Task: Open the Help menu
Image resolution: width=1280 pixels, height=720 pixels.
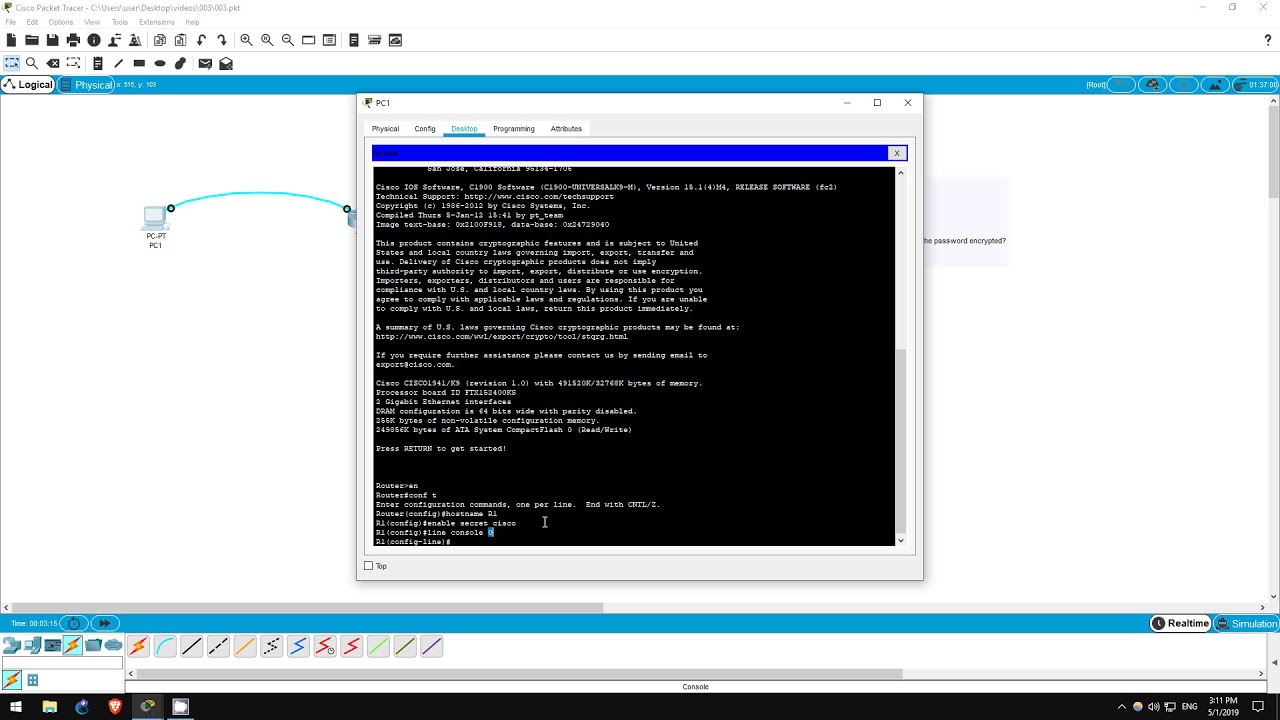Action: pos(192,22)
